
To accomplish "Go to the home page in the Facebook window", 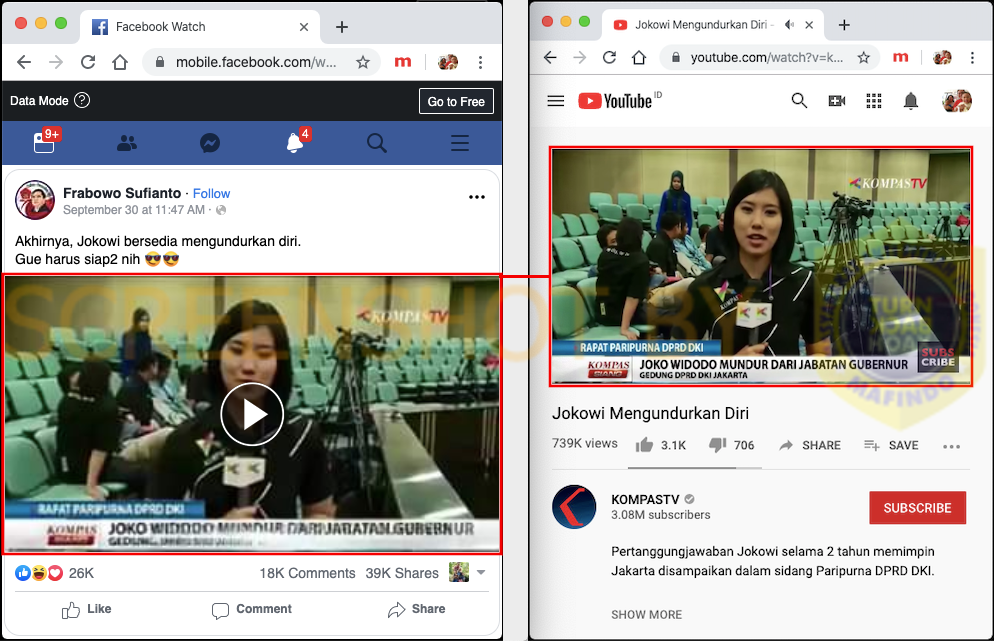I will click(x=120, y=62).
